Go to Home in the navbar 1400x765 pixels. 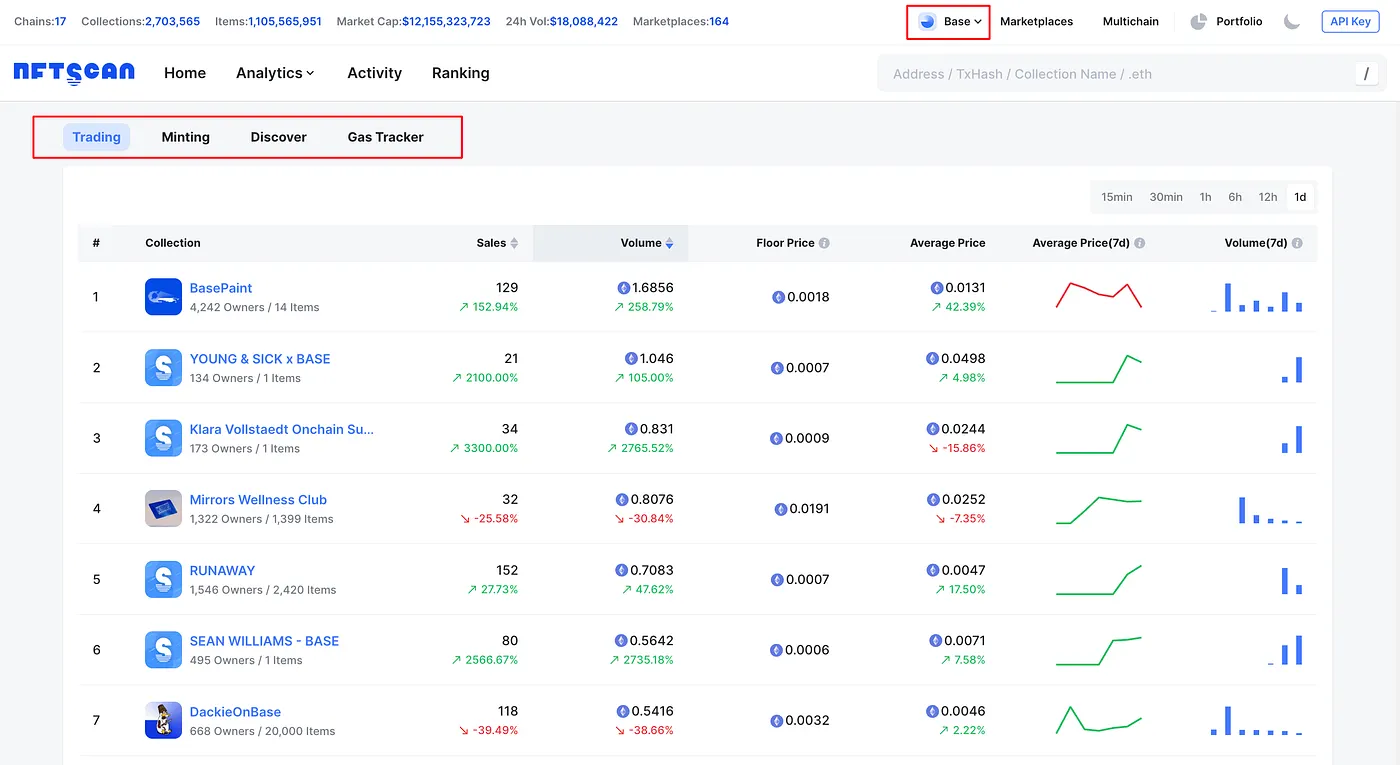[185, 73]
